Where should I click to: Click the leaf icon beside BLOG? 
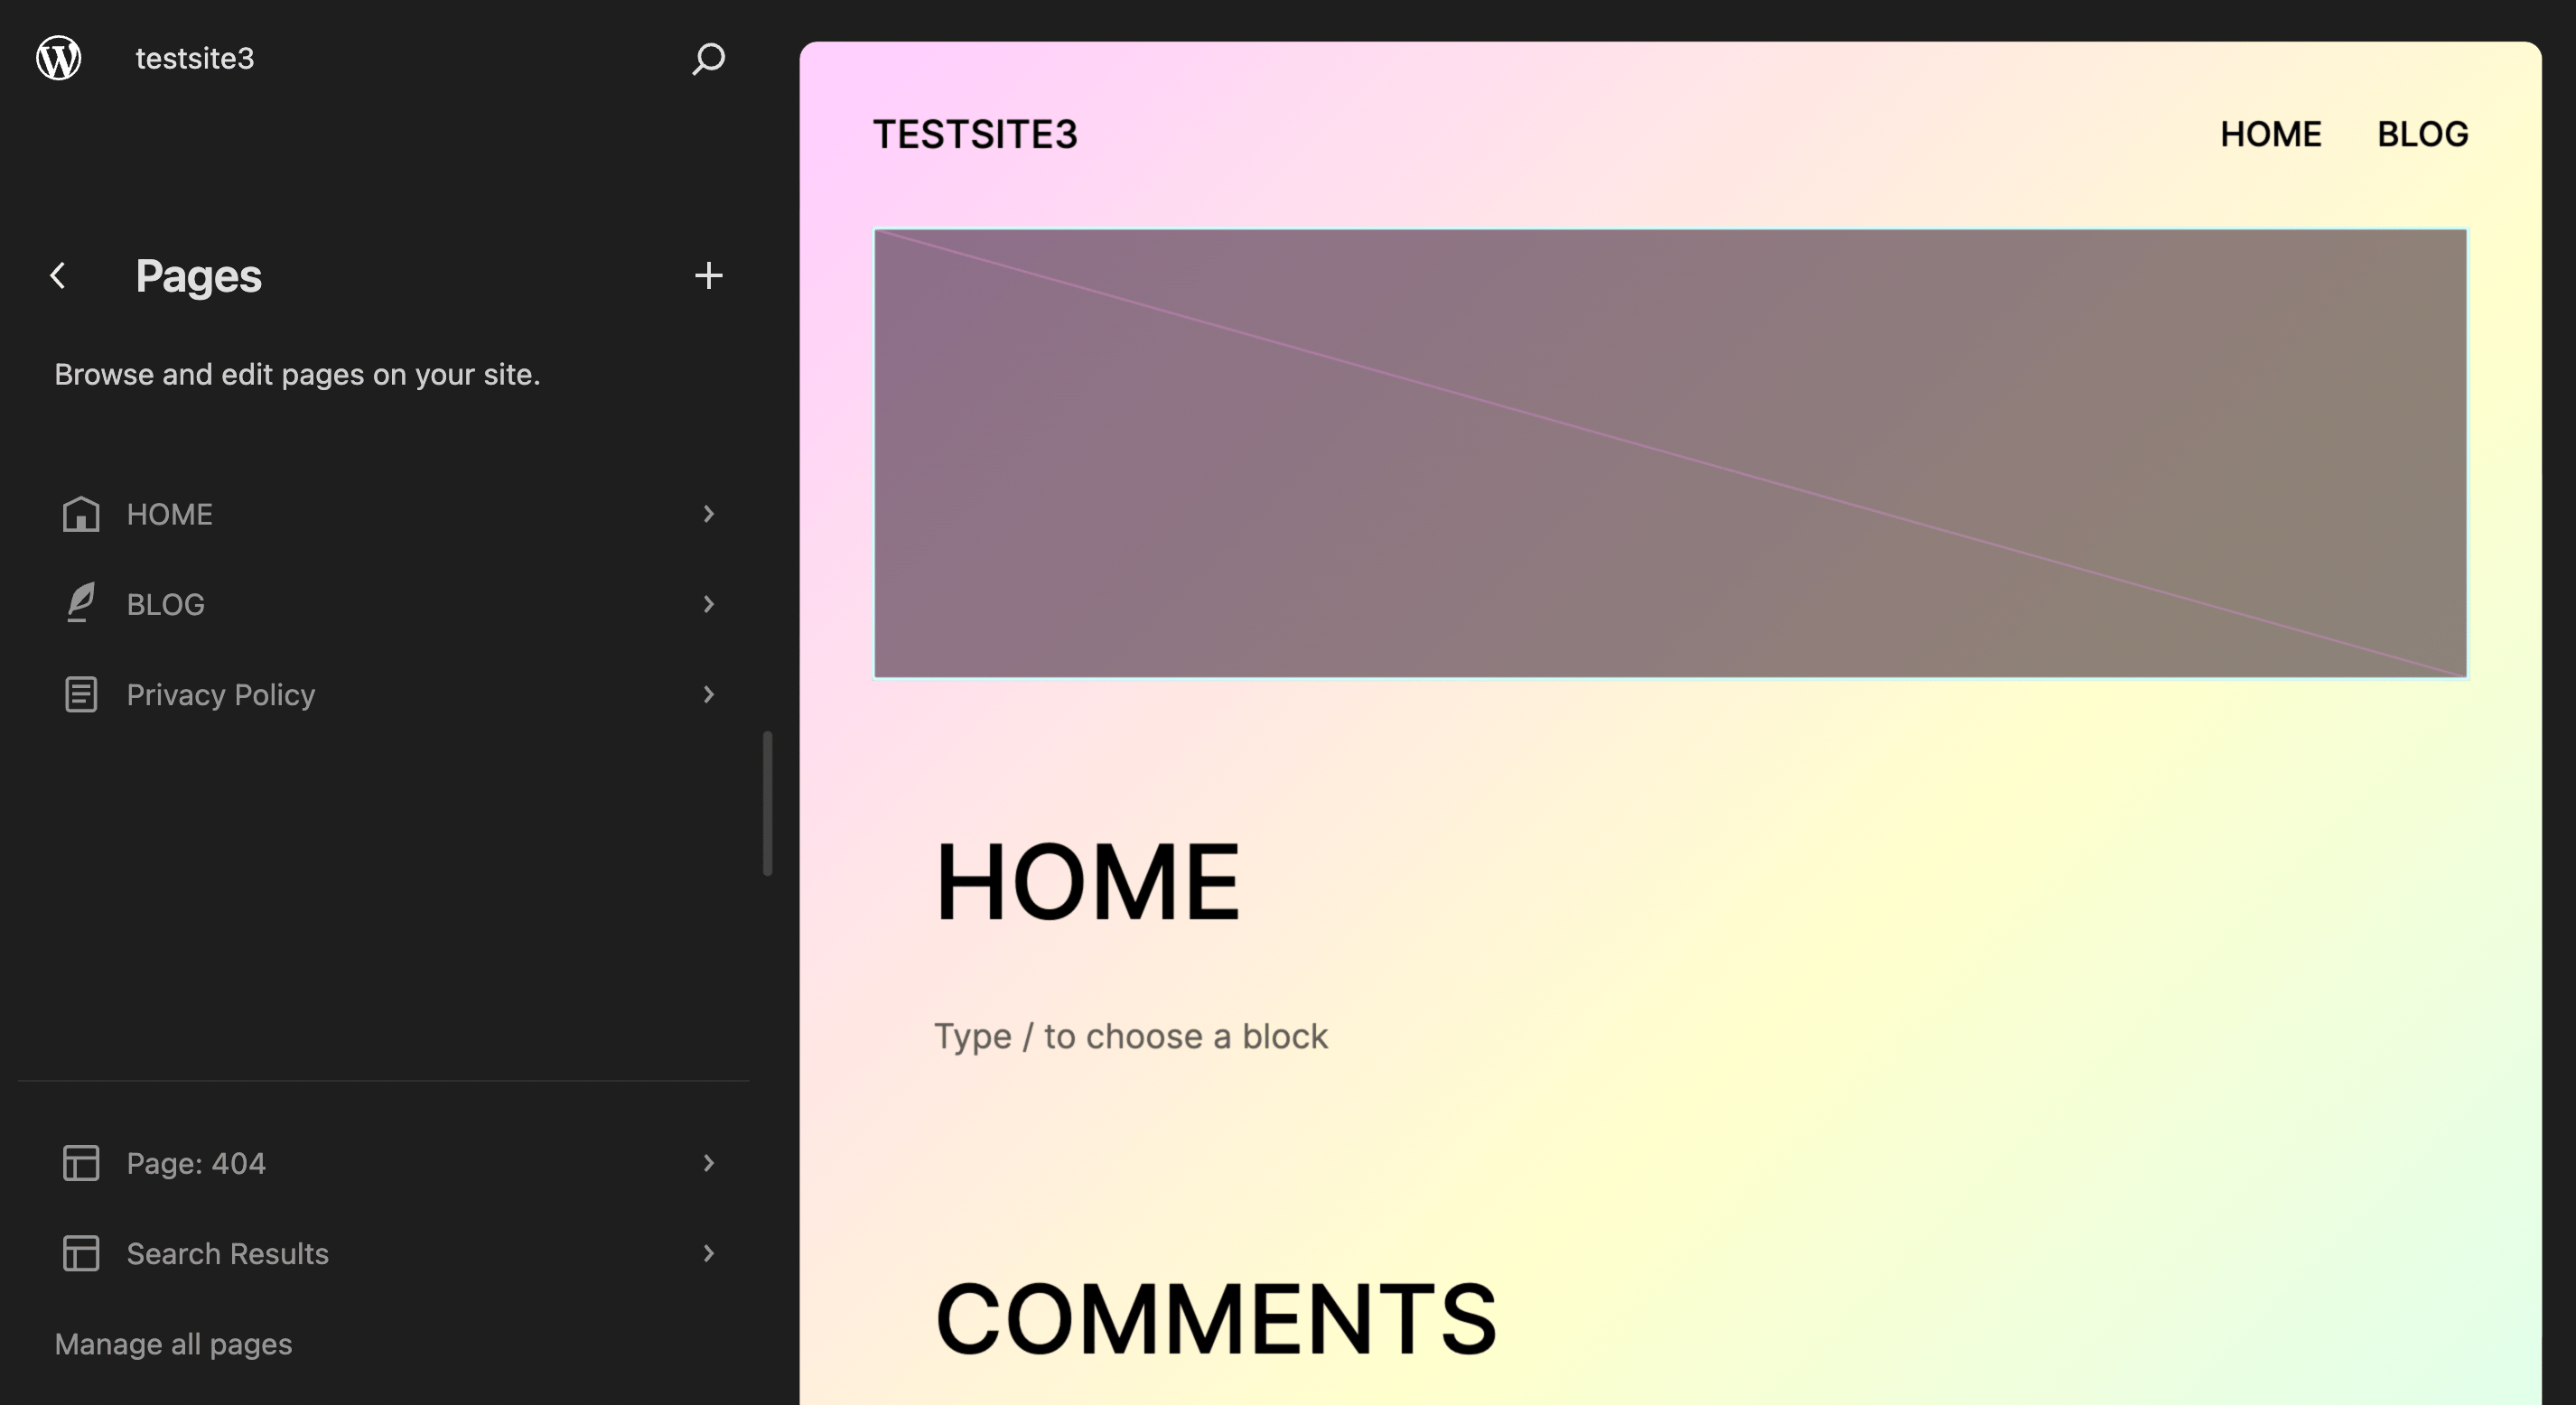[x=80, y=603]
